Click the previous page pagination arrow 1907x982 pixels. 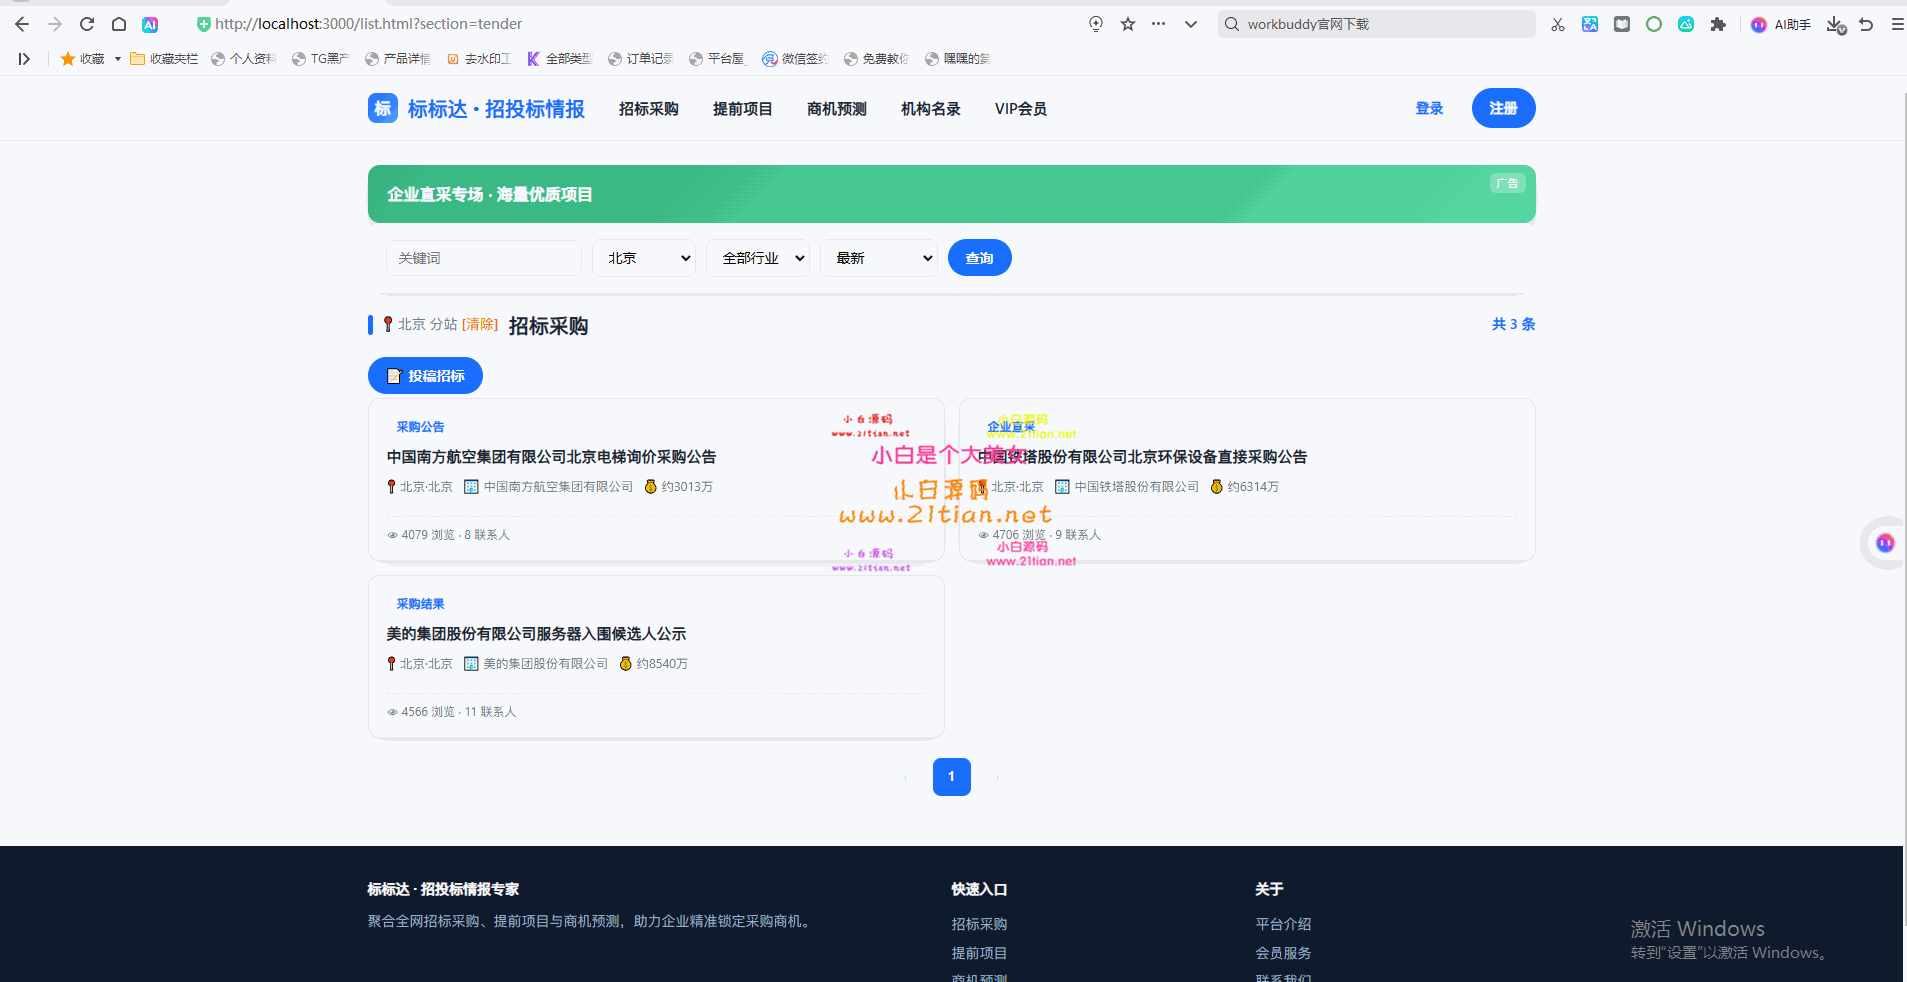point(906,777)
